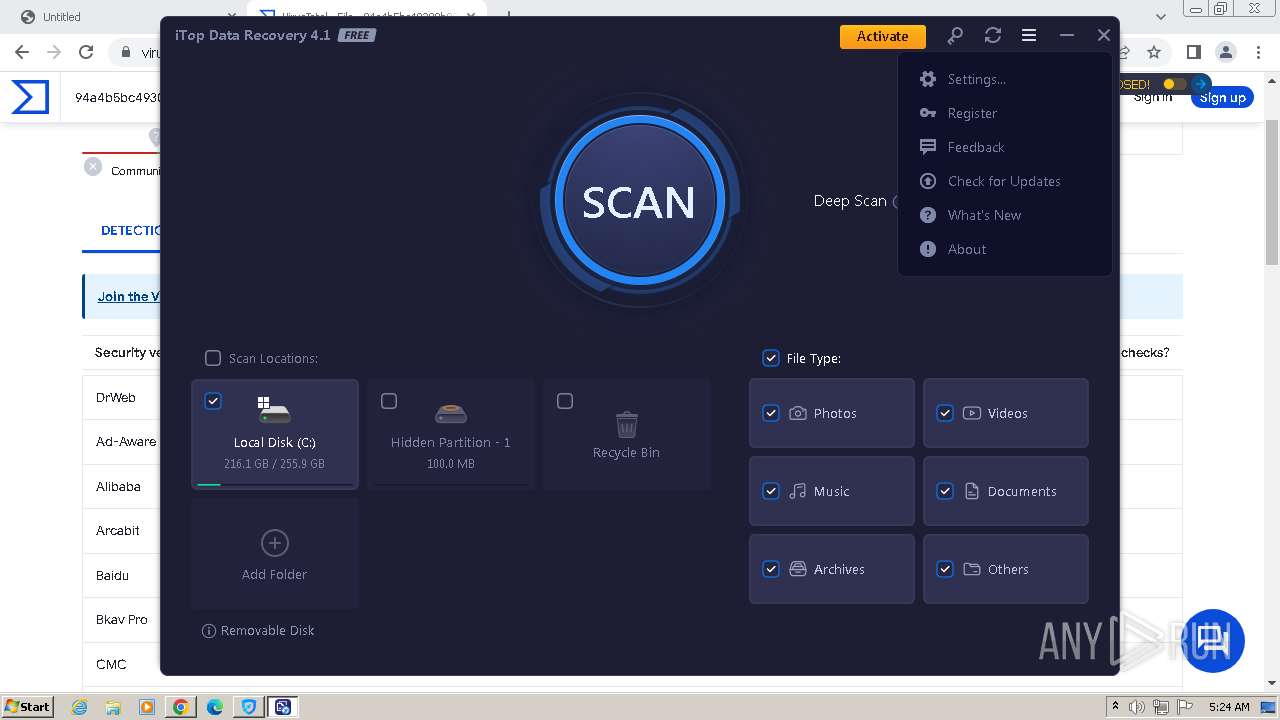Uncheck the File Type master checkbox

[x=771, y=358]
